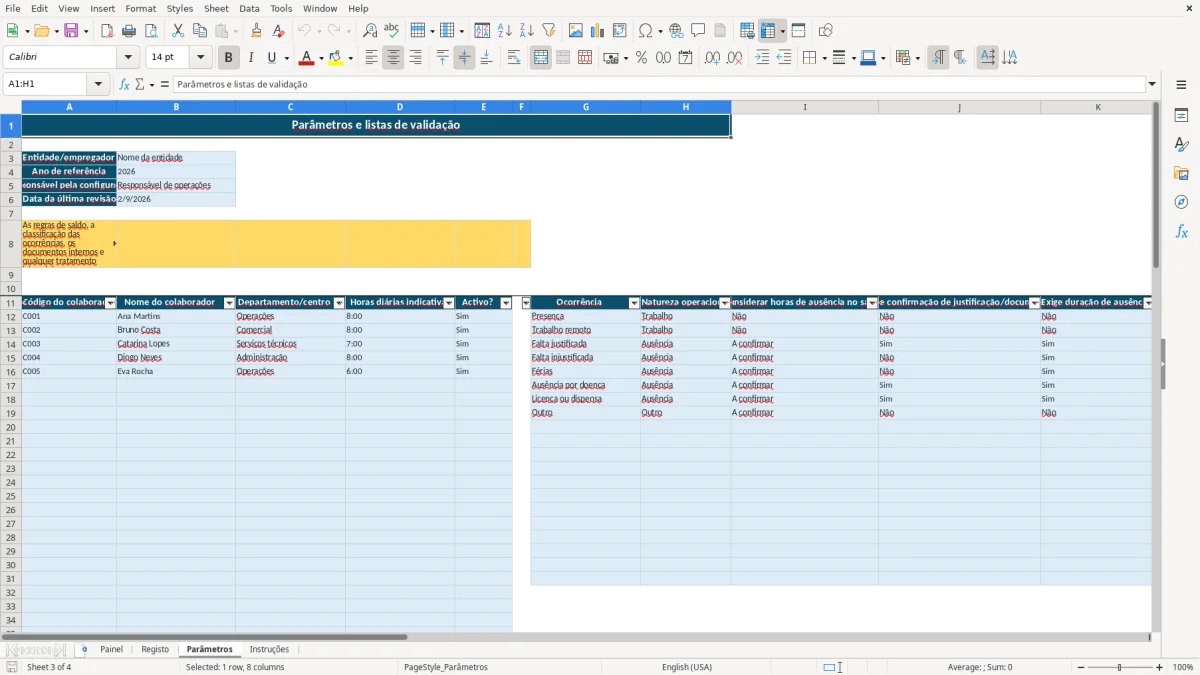Image resolution: width=1200 pixels, height=675 pixels.
Task: Toggle Freeze Rows and Columns button
Action: [x=768, y=31]
